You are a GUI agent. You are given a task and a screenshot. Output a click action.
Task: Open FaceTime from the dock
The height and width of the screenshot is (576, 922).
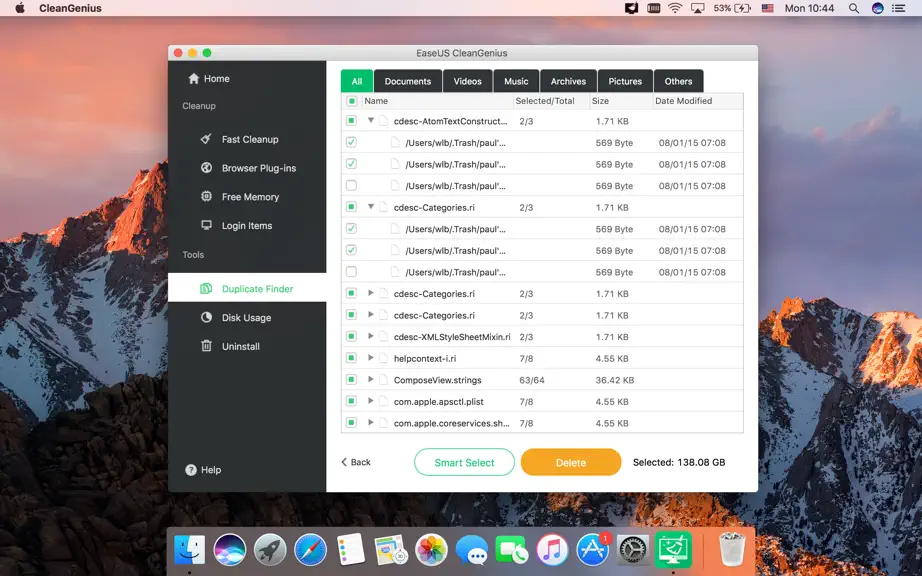coord(512,550)
